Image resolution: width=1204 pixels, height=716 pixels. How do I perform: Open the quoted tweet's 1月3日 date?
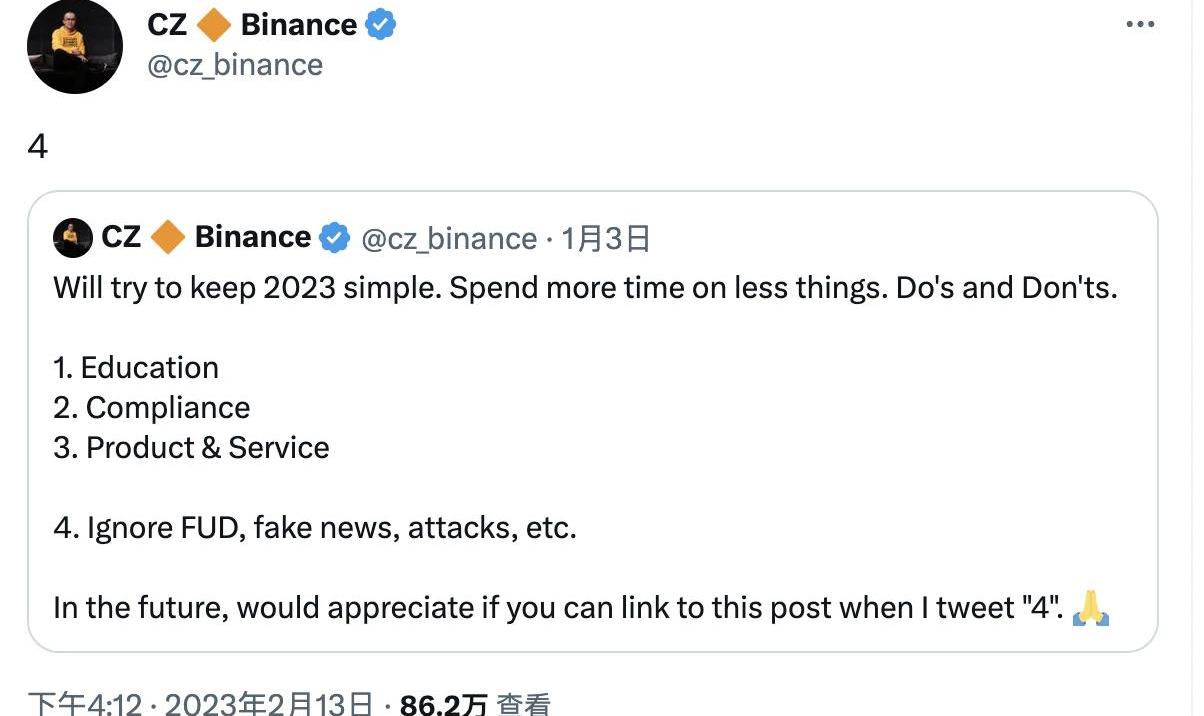coord(606,238)
